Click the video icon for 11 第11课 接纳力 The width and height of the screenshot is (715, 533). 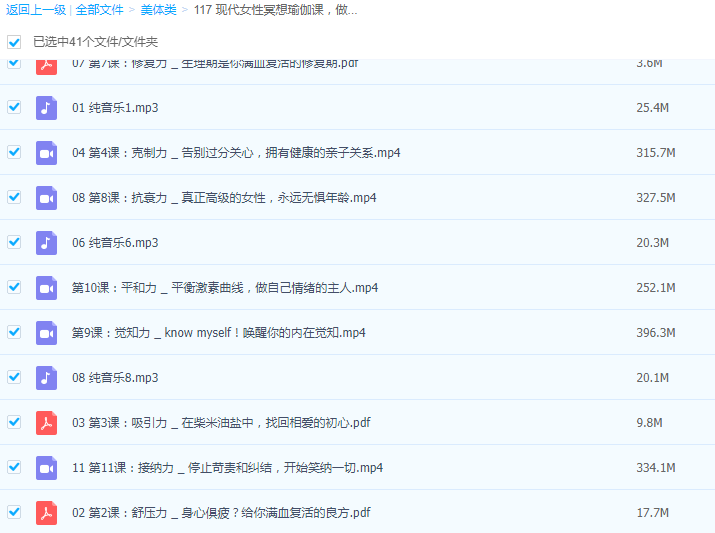(x=46, y=468)
